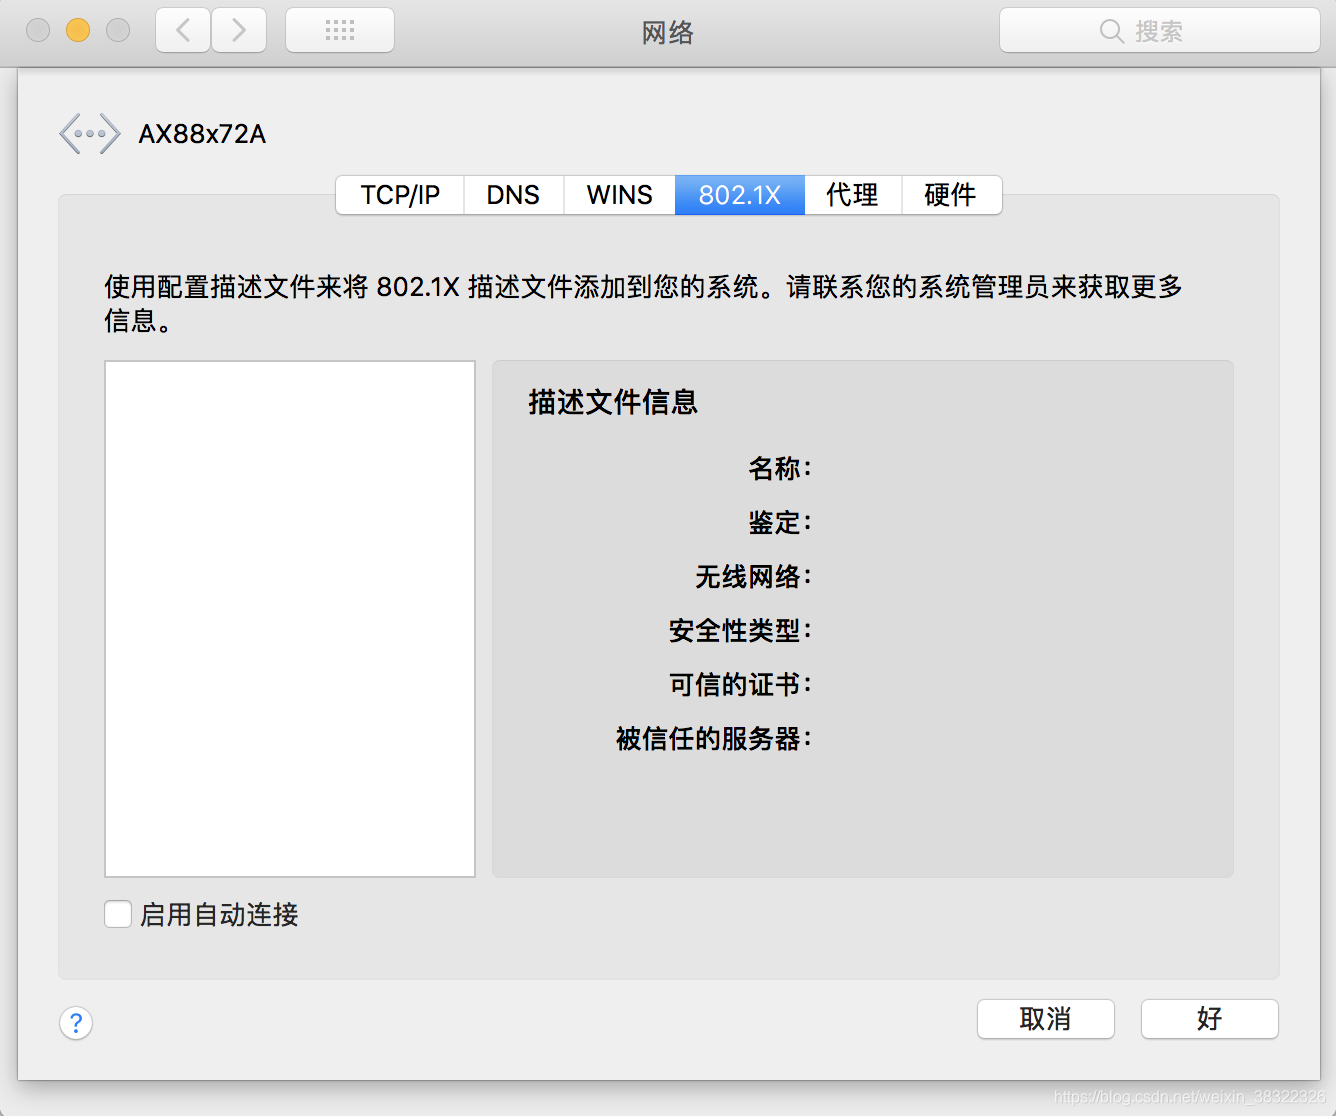Click the AX88x72A network interface icon
The width and height of the screenshot is (1336, 1116).
90,133
